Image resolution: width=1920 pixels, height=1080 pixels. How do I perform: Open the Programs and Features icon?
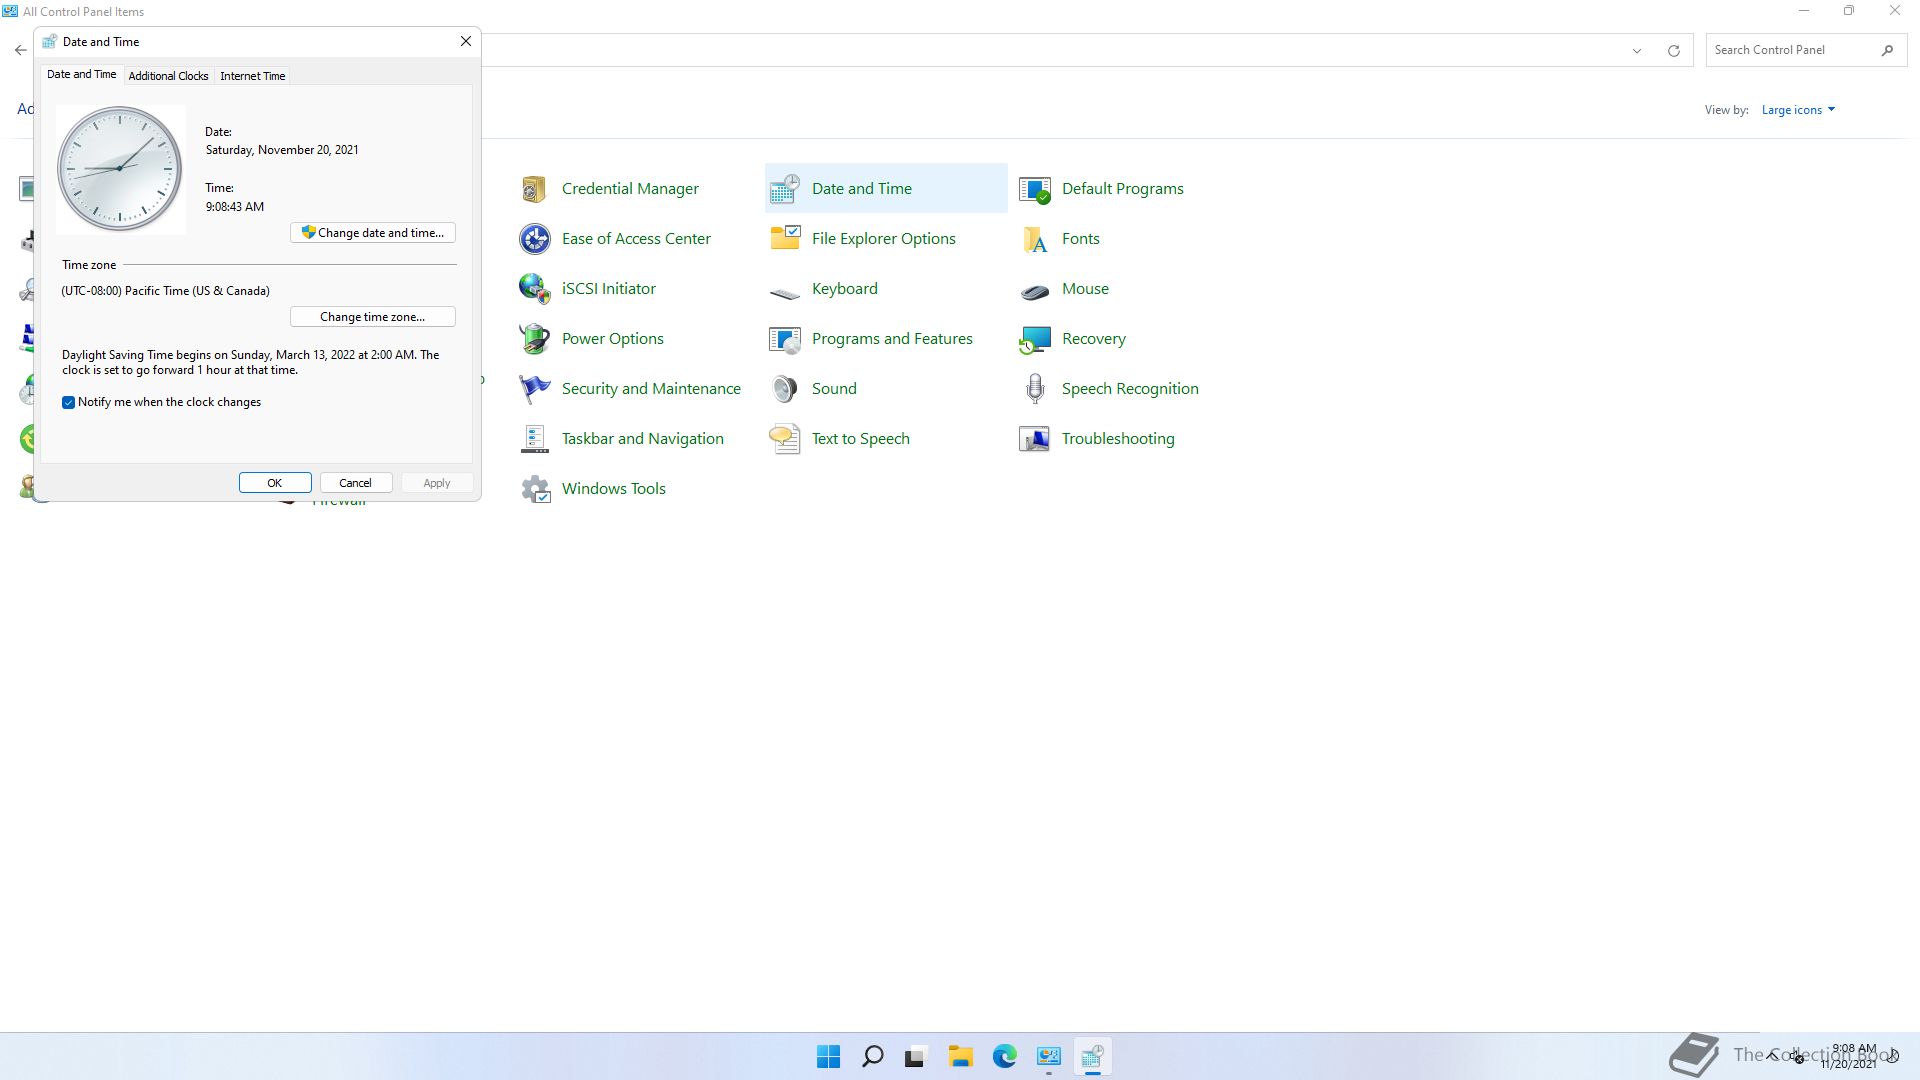pyautogui.click(x=784, y=338)
